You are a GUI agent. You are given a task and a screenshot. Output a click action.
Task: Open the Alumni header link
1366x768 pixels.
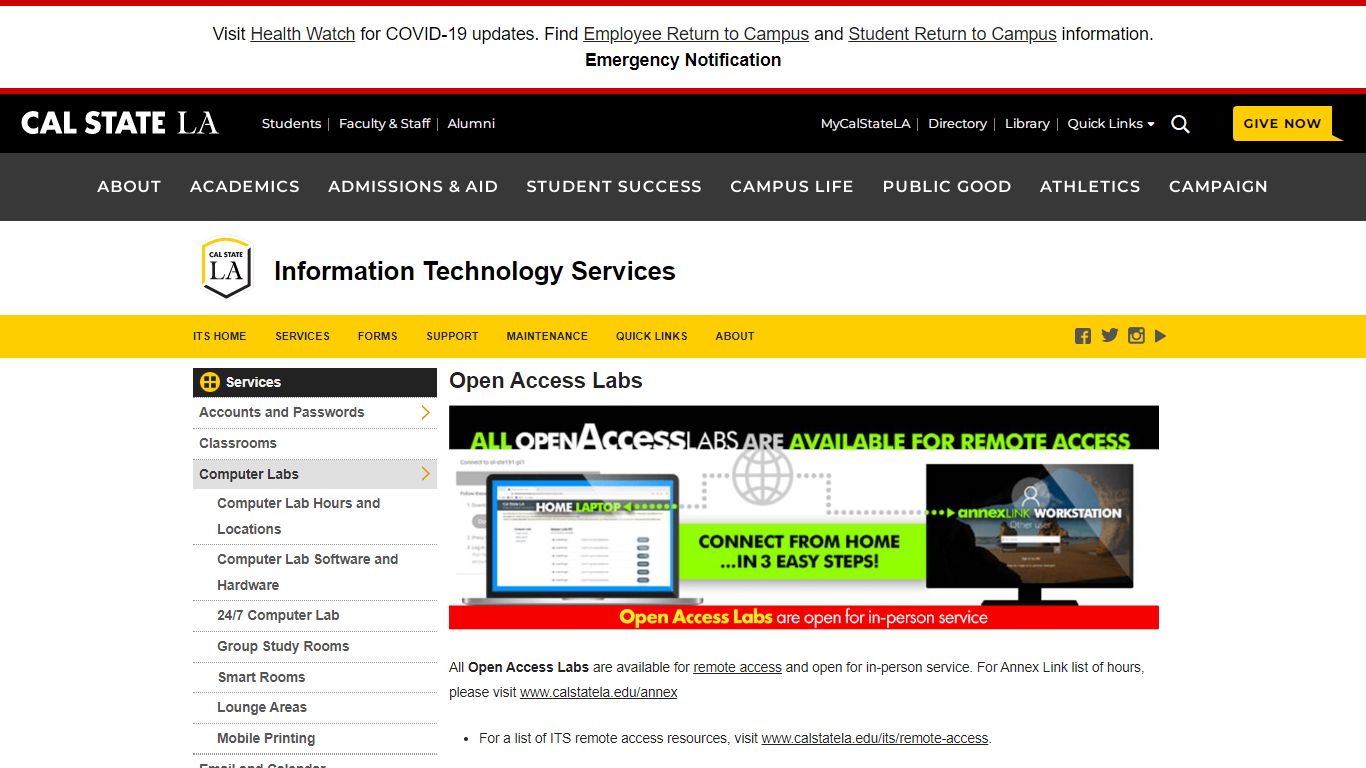tap(471, 124)
